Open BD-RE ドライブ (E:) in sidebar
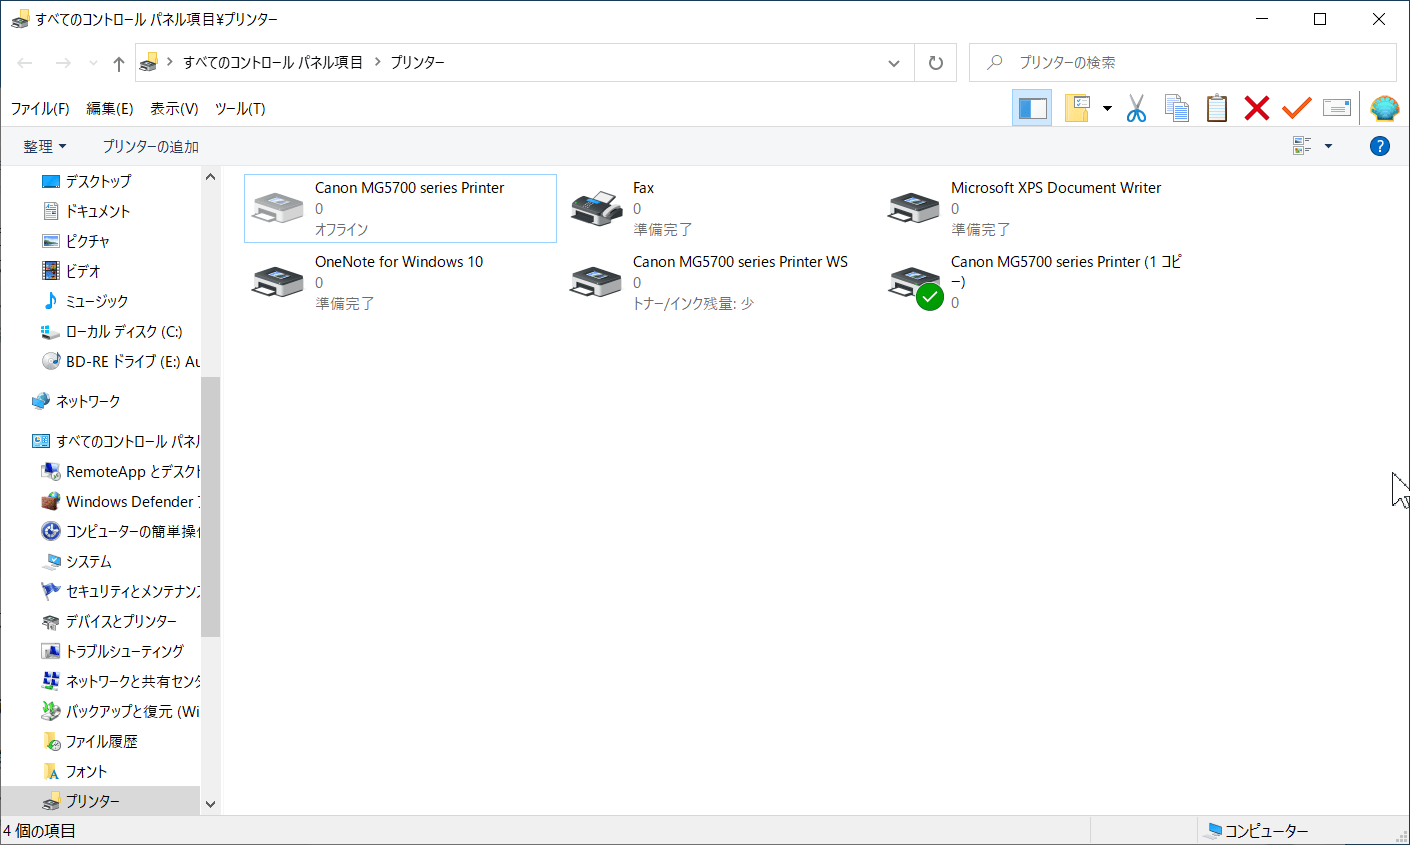The image size is (1410, 845). pos(120,361)
